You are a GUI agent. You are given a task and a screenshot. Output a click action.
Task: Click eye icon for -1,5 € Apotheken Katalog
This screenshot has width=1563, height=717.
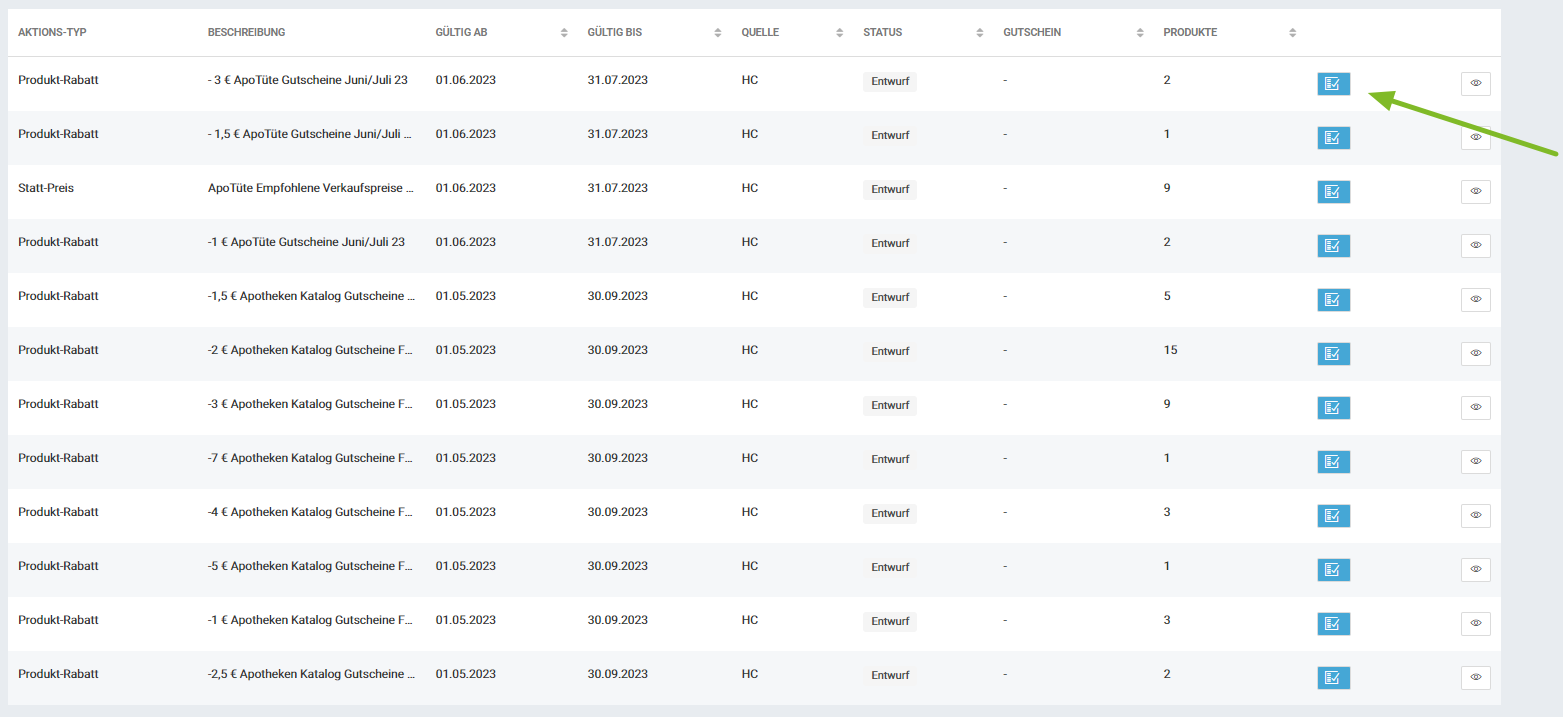click(x=1475, y=300)
